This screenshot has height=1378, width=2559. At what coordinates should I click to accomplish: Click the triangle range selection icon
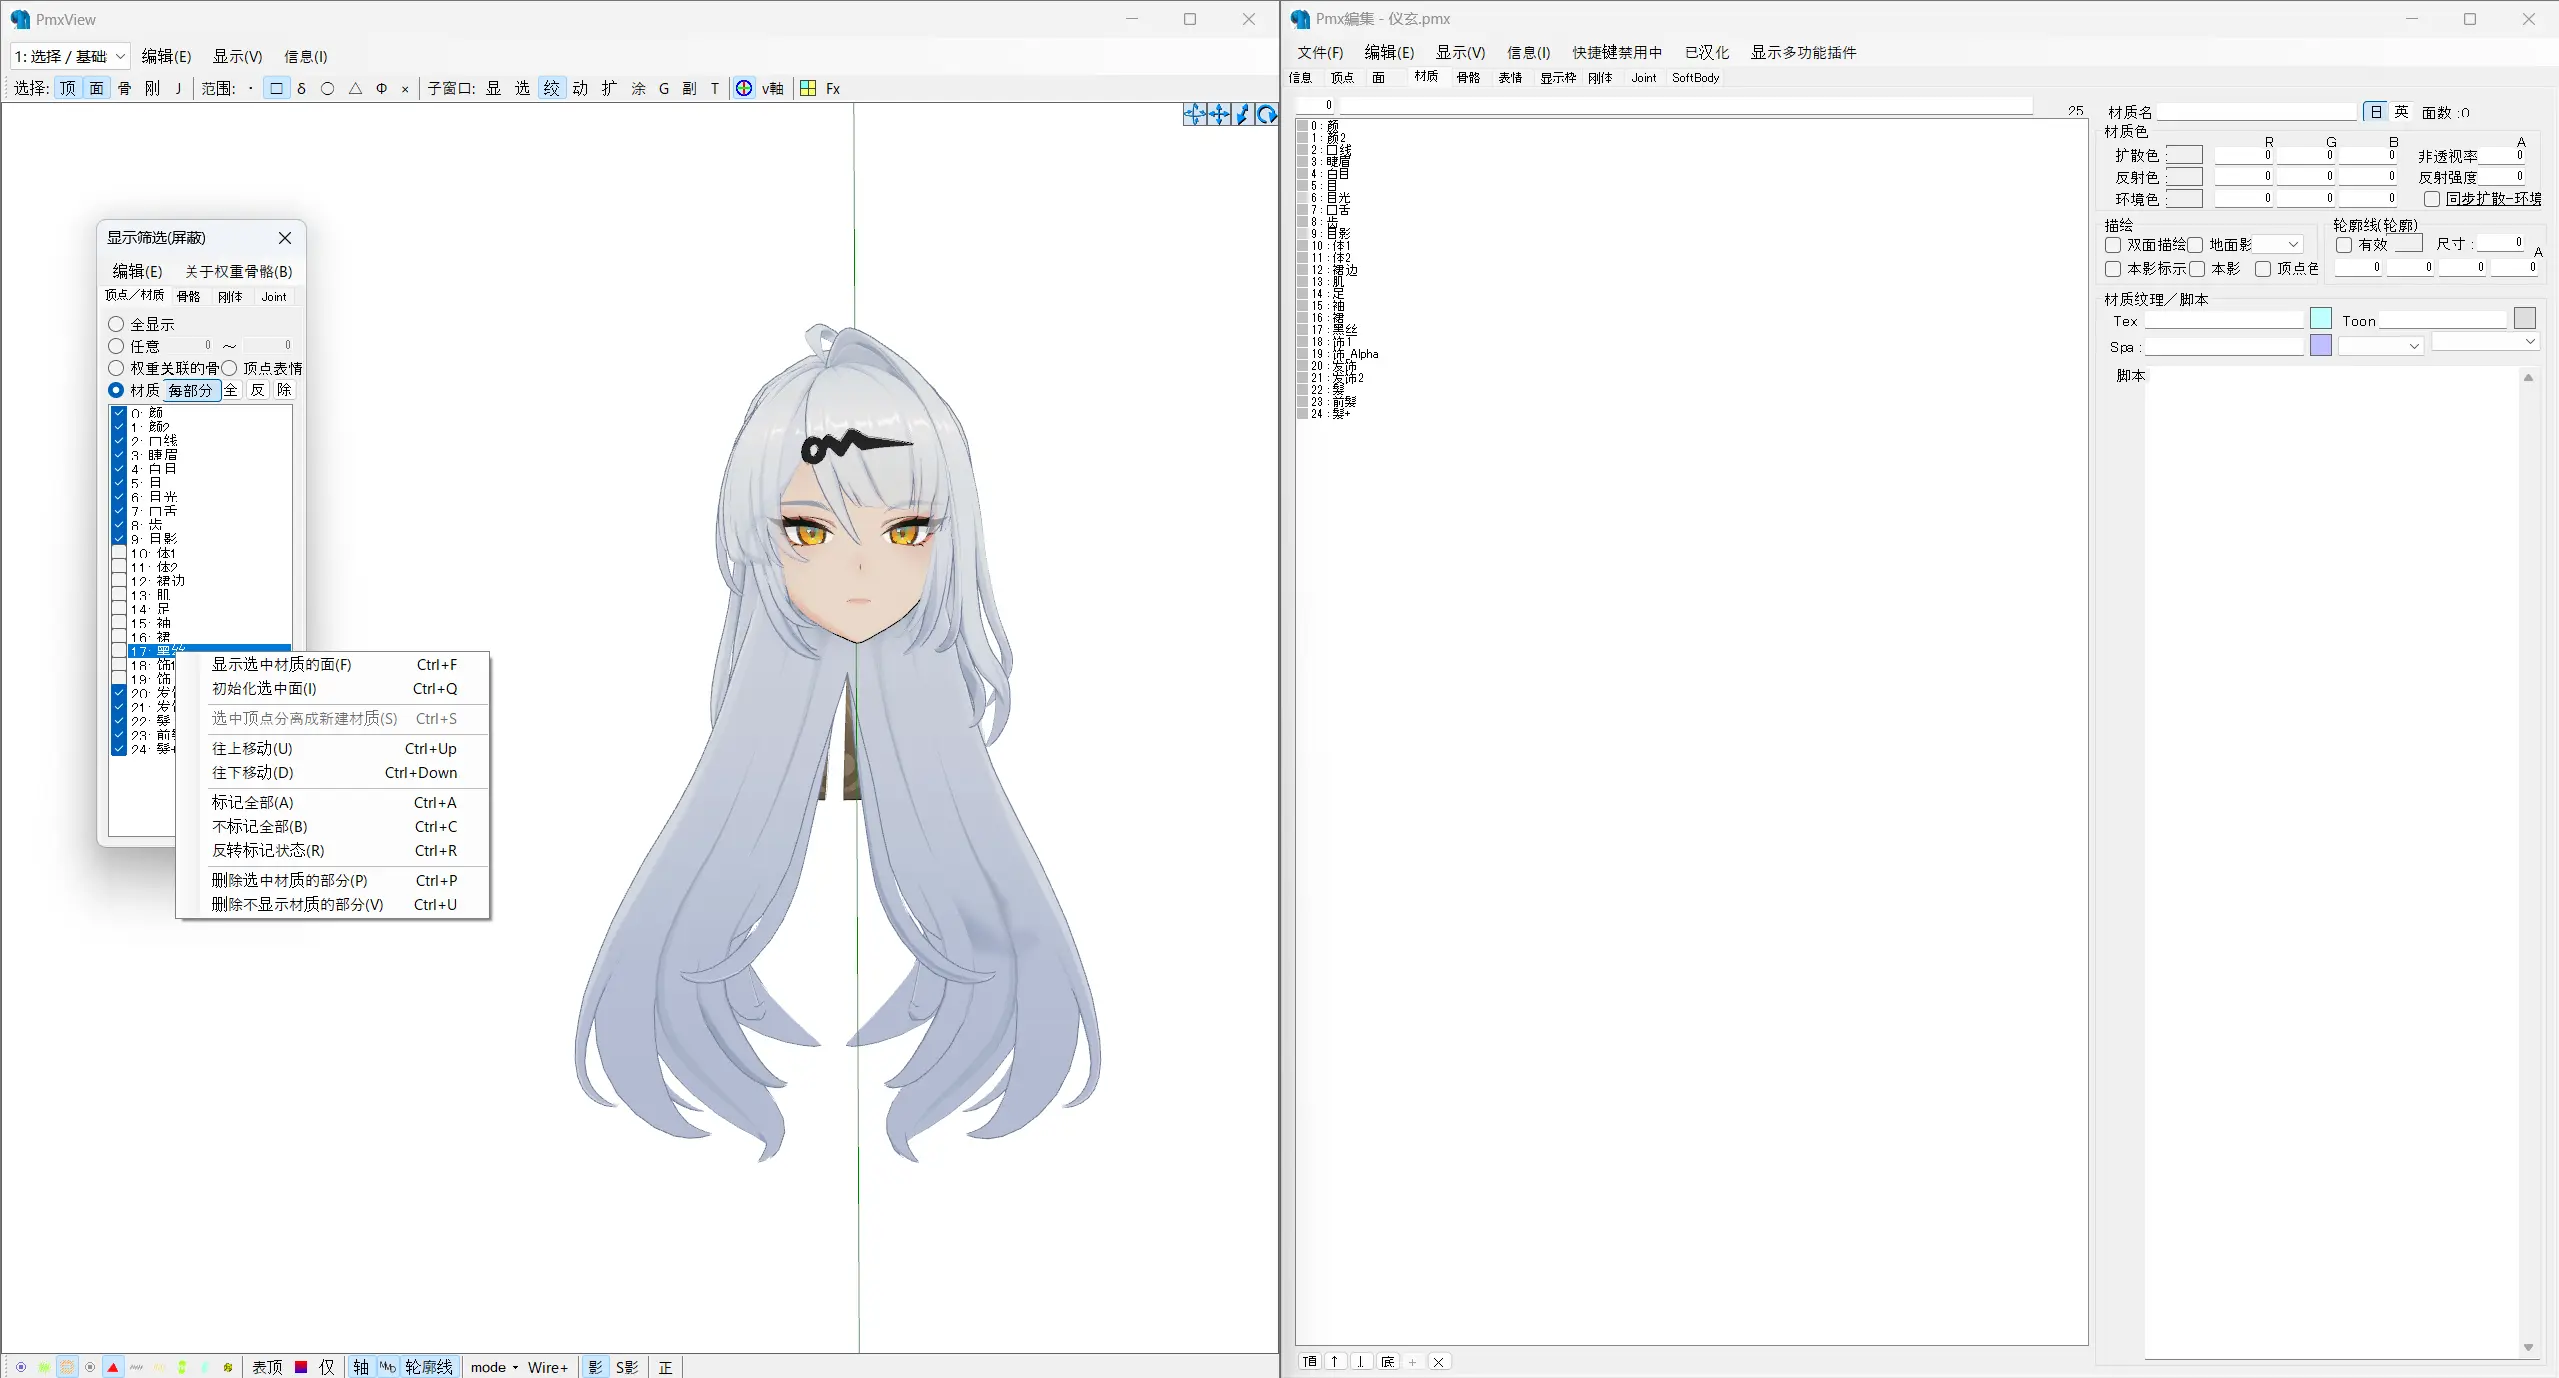coord(355,88)
